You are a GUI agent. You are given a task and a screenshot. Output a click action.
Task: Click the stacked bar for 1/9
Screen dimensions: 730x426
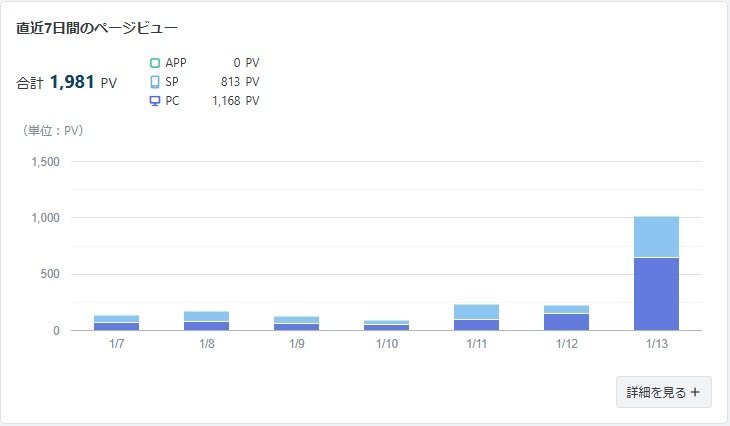coord(296,323)
